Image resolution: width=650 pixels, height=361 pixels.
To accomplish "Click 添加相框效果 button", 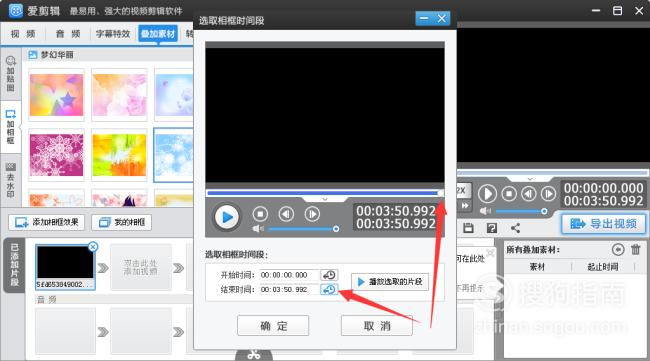I will click(x=46, y=223).
